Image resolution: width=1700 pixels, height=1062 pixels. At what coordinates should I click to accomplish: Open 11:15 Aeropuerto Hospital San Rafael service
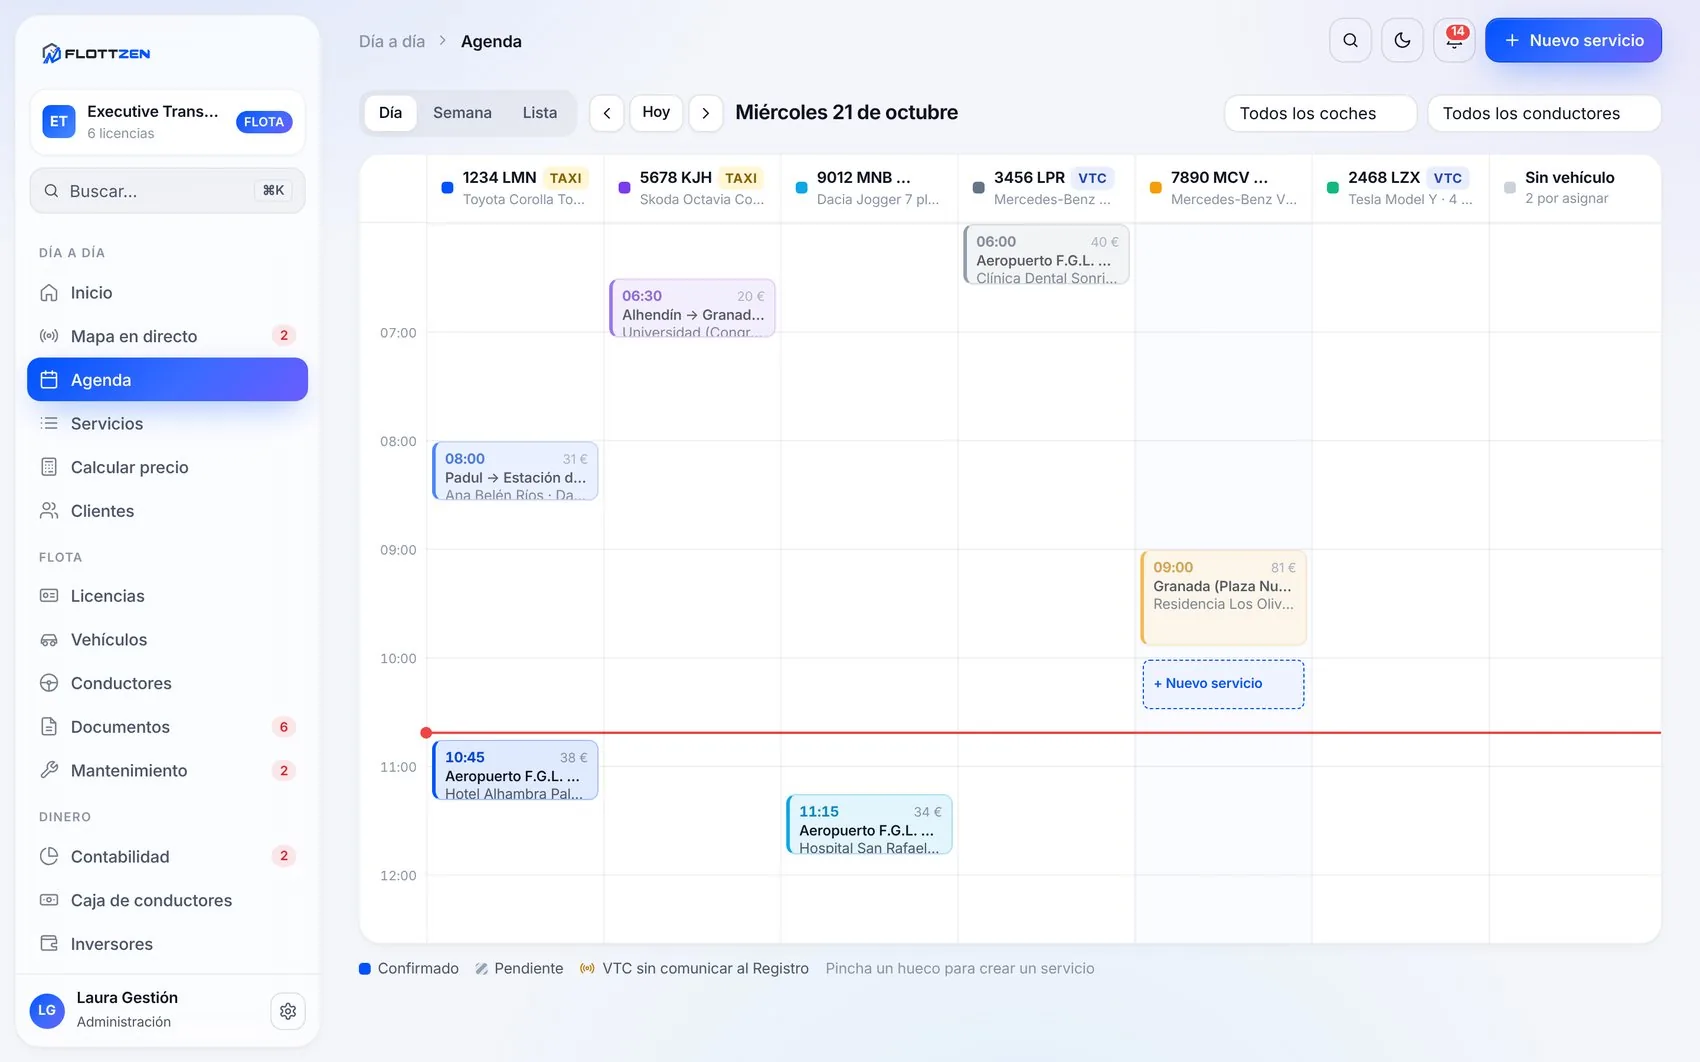click(x=869, y=825)
